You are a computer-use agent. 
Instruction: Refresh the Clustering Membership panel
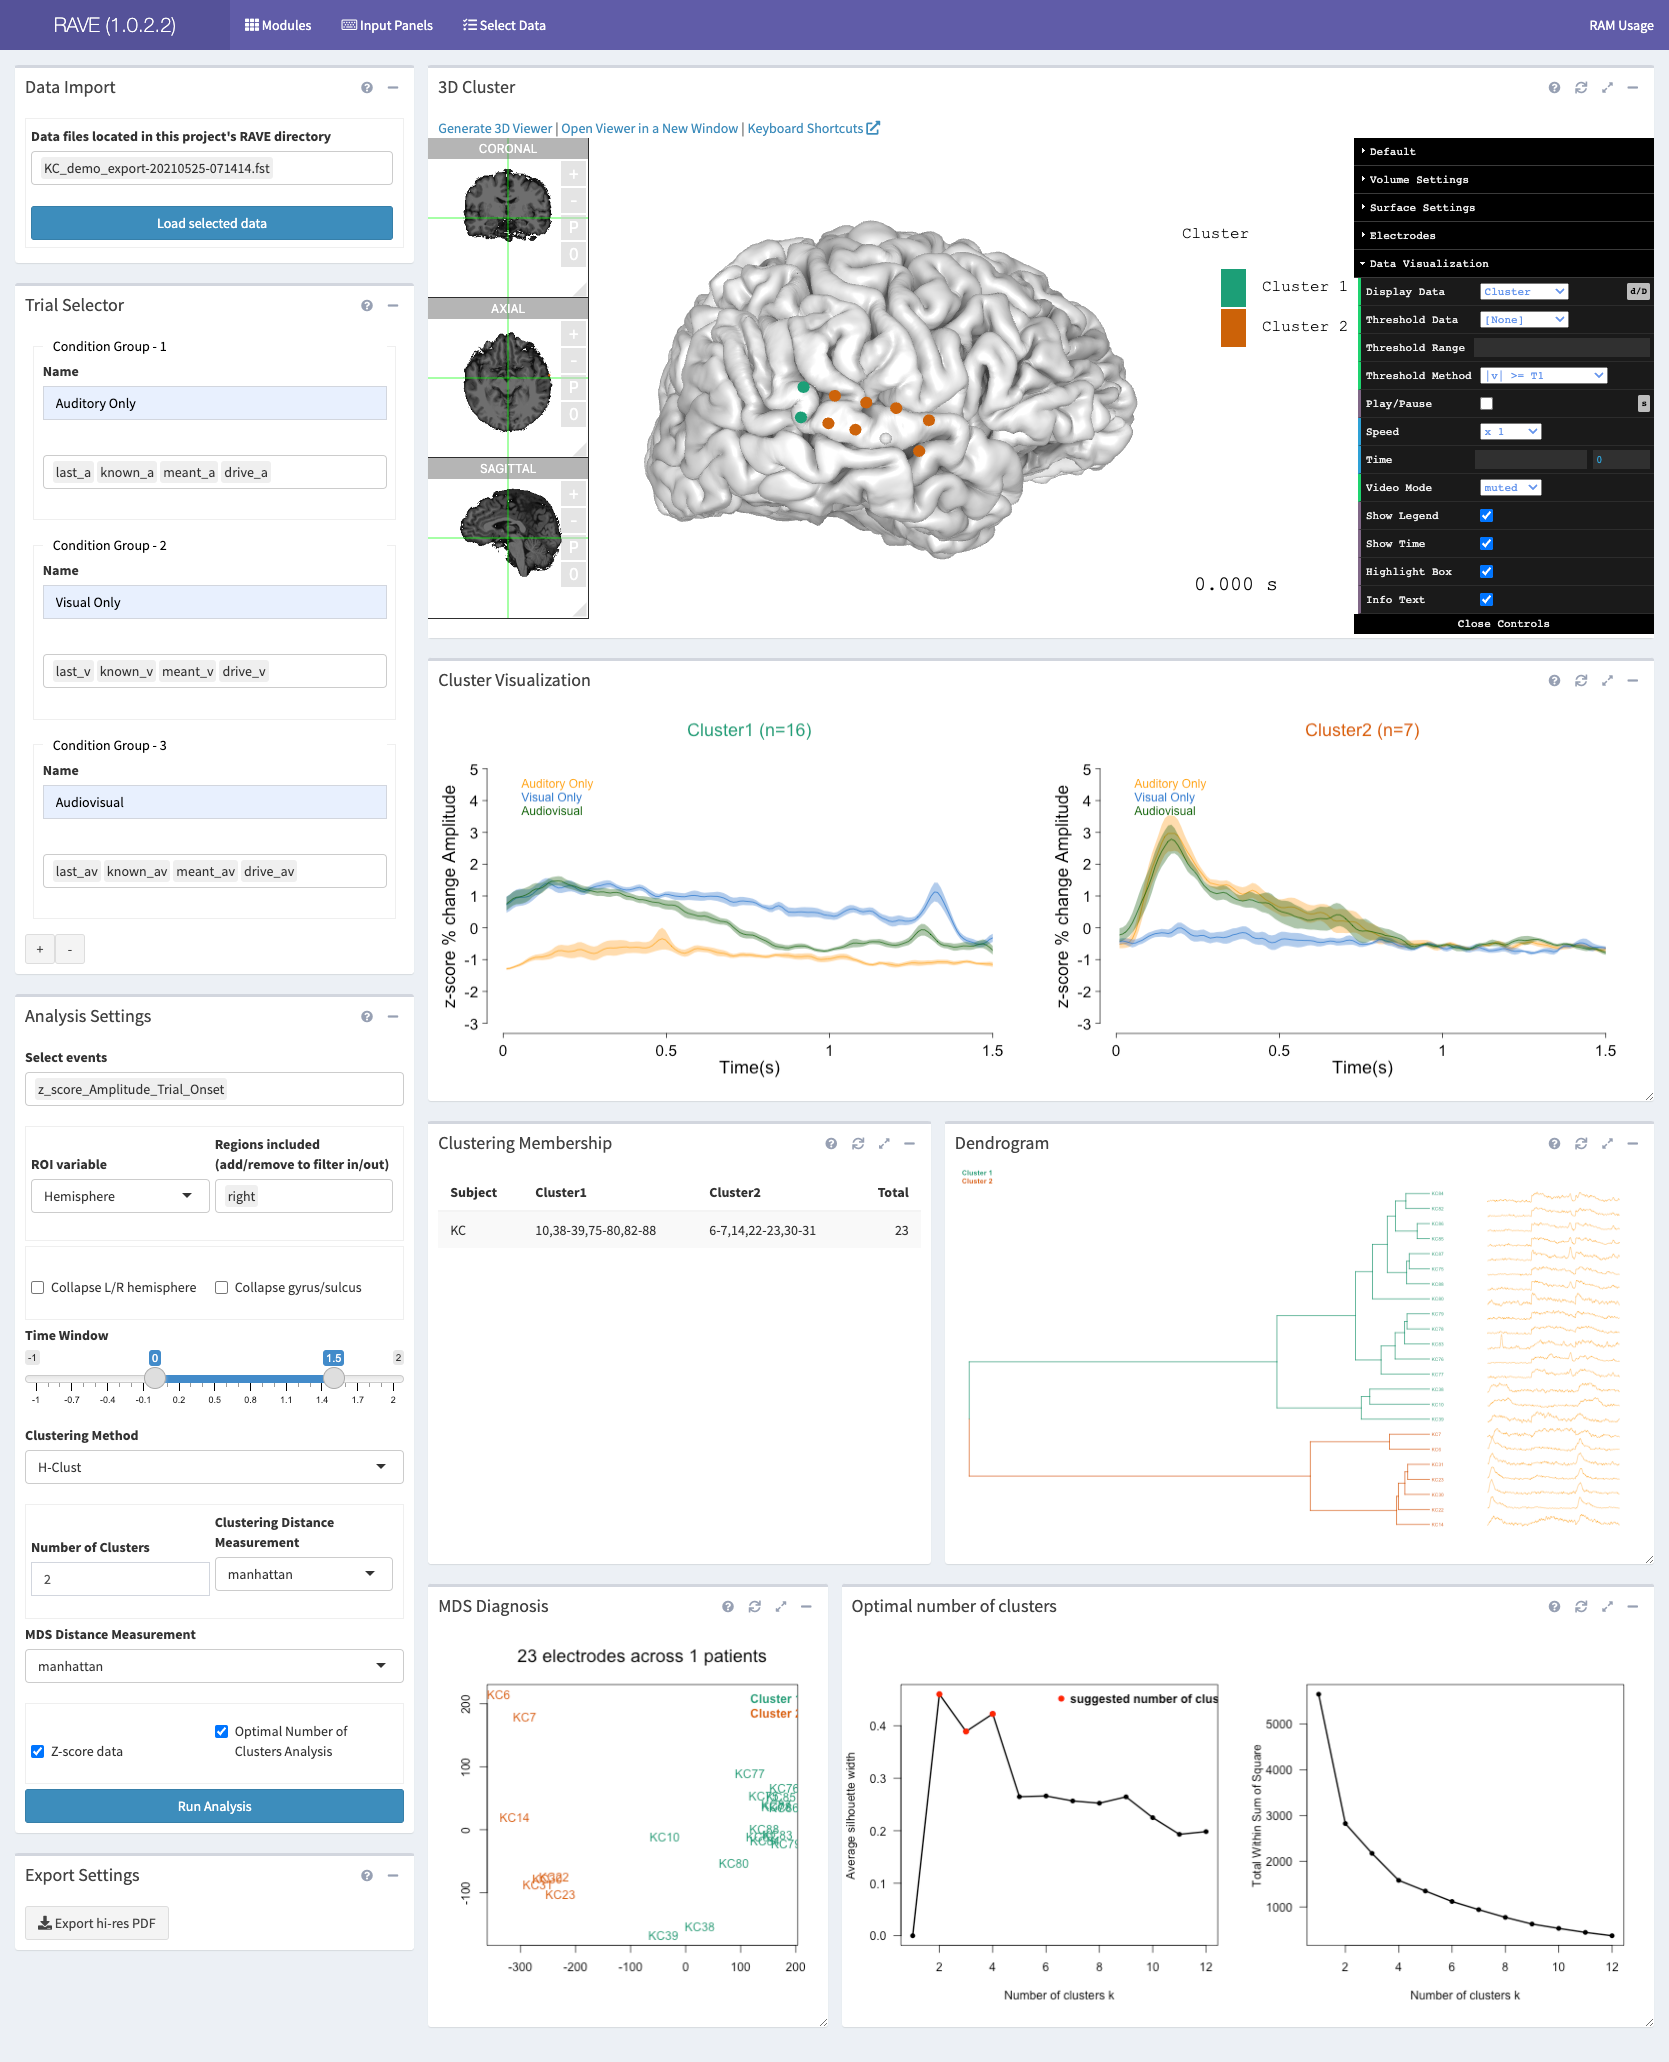[x=858, y=1143]
